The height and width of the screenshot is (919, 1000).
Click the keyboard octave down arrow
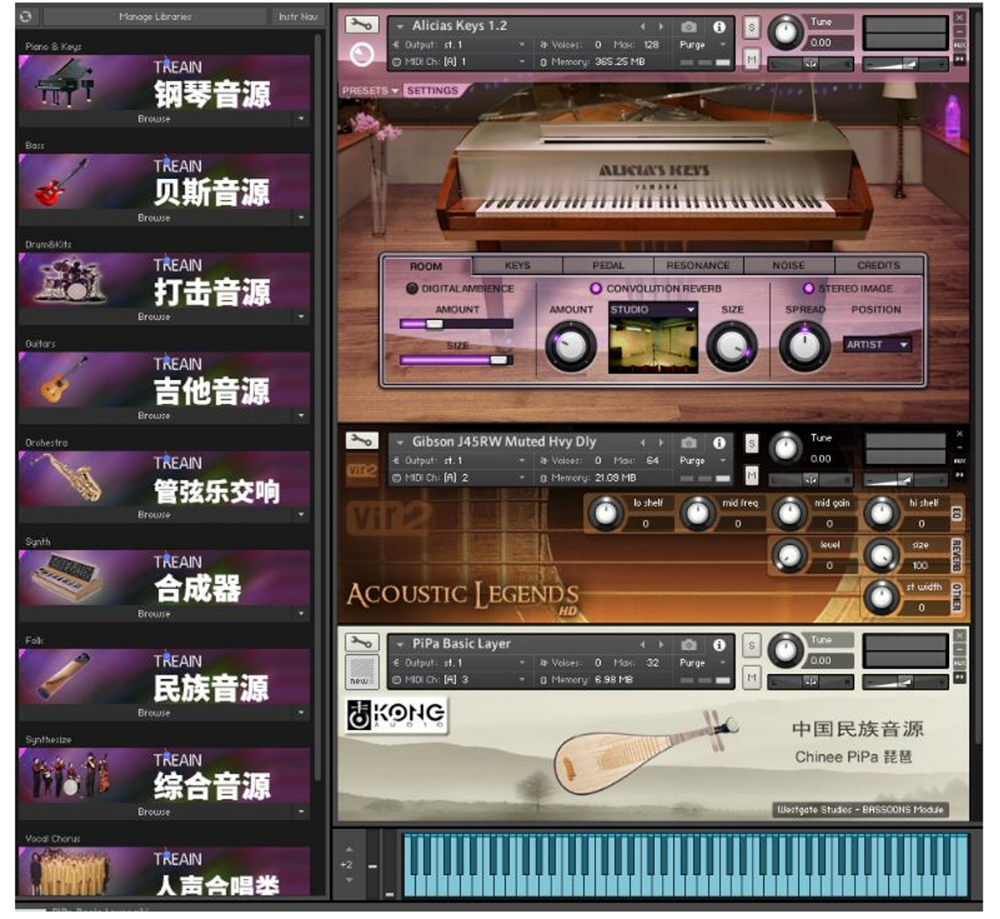pyautogui.click(x=349, y=880)
